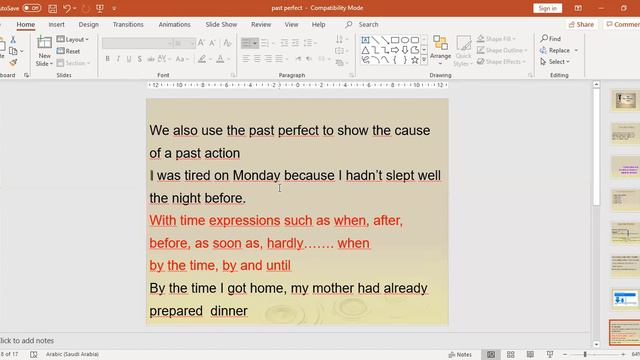
Task: Open the font size dropdown
Action: (x=192, y=43)
